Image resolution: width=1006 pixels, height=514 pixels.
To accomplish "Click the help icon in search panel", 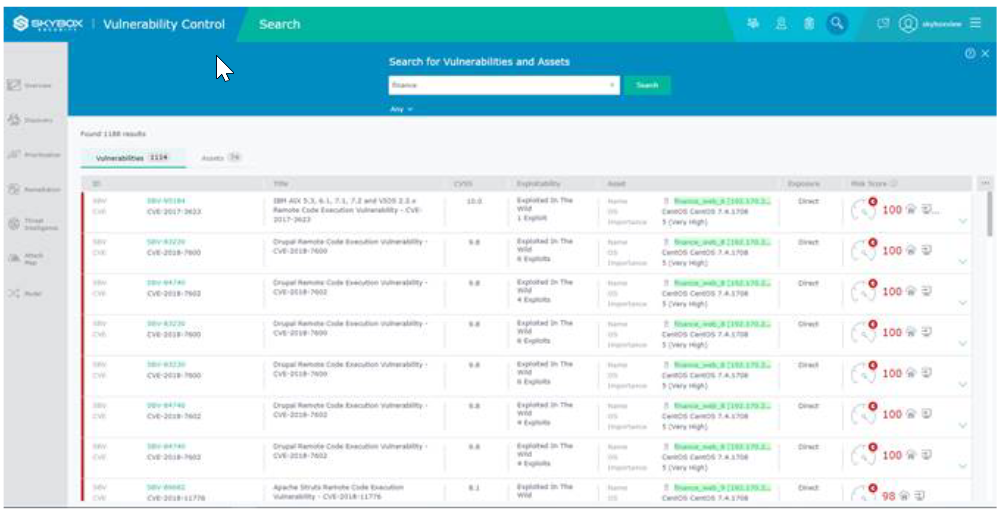I will point(970,54).
